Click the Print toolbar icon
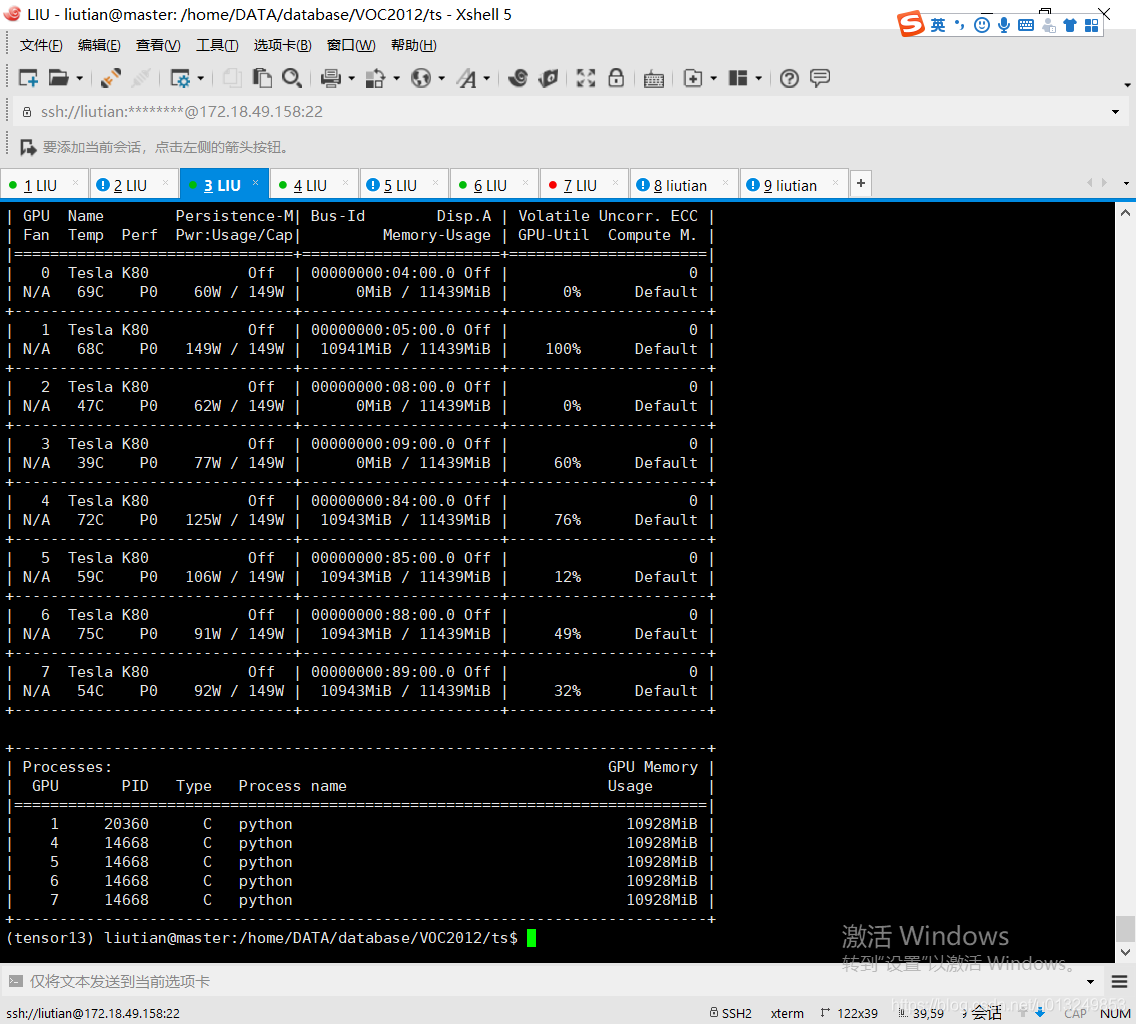The width and height of the screenshot is (1136, 1024). (331, 78)
